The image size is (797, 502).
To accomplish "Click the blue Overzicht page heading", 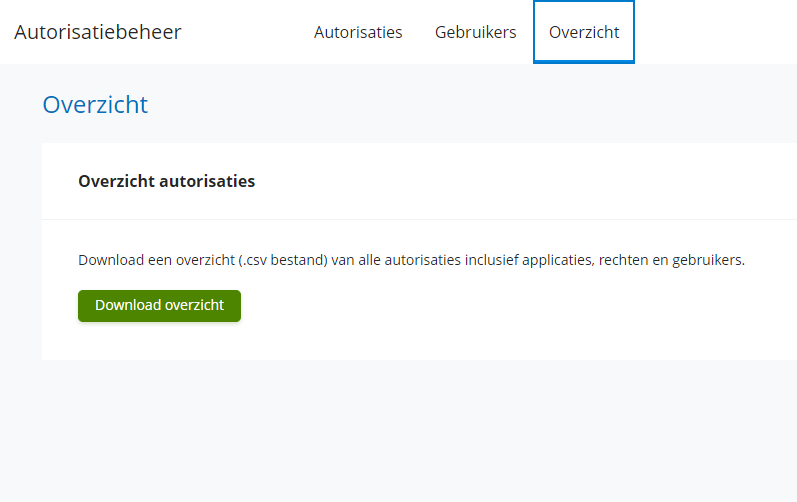I will [x=95, y=104].
